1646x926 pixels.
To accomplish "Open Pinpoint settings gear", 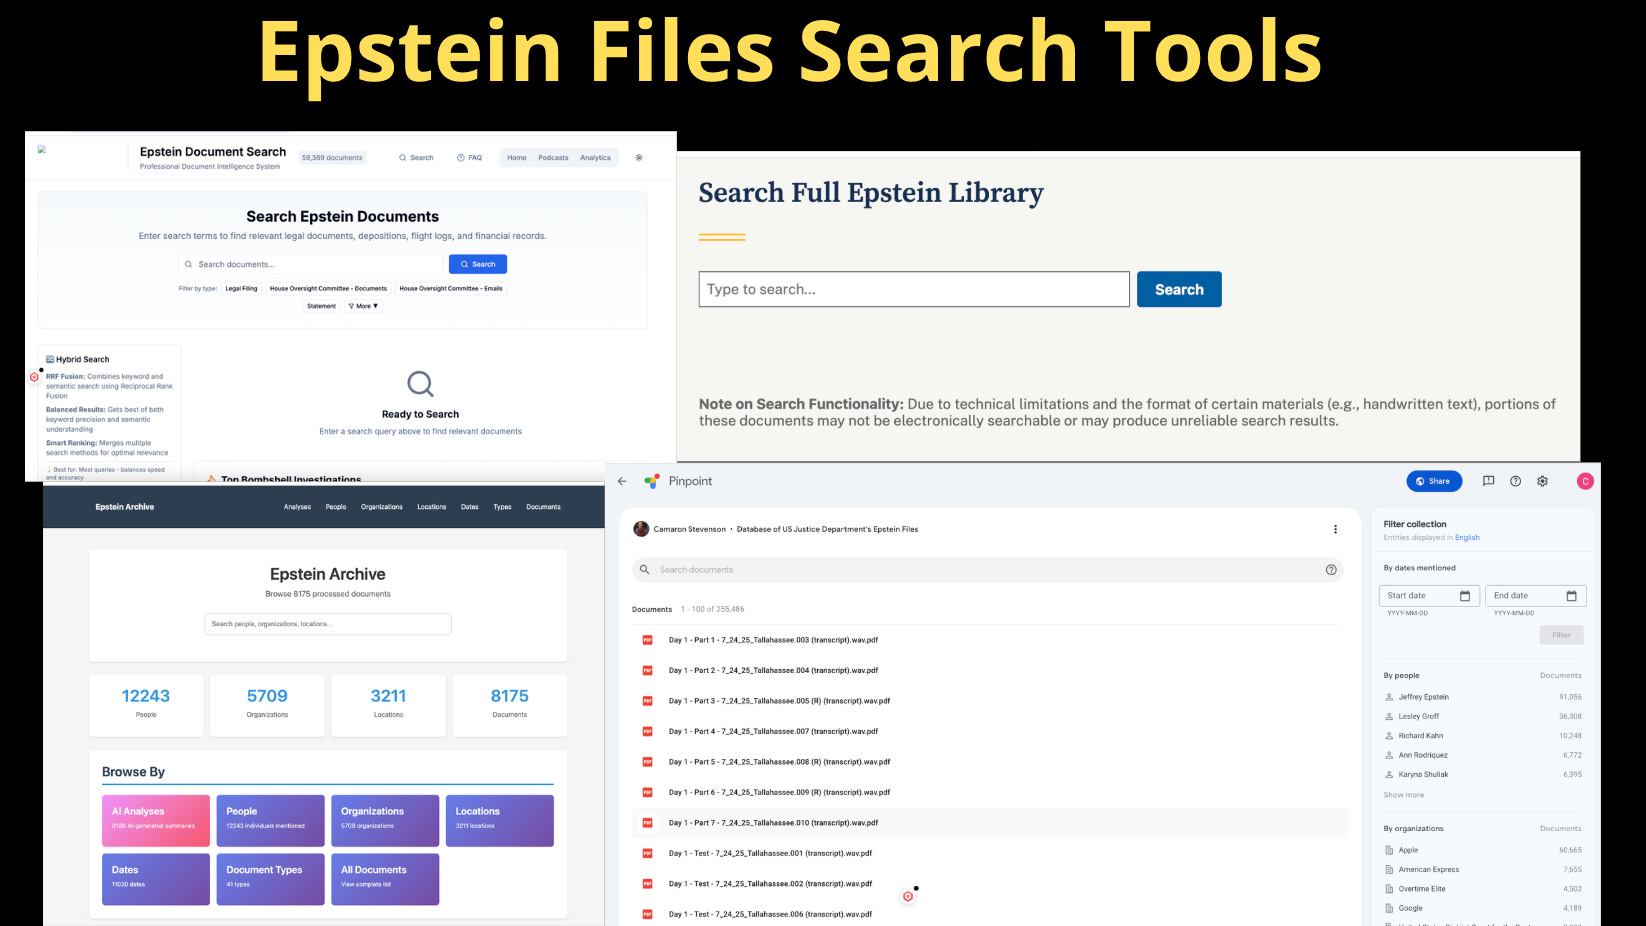I will tap(1543, 481).
